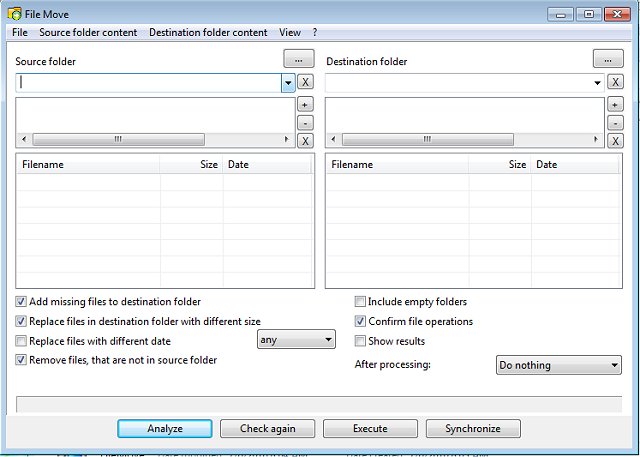Remove entry with source list minus button
This screenshot has width=640, height=457.
click(306, 123)
